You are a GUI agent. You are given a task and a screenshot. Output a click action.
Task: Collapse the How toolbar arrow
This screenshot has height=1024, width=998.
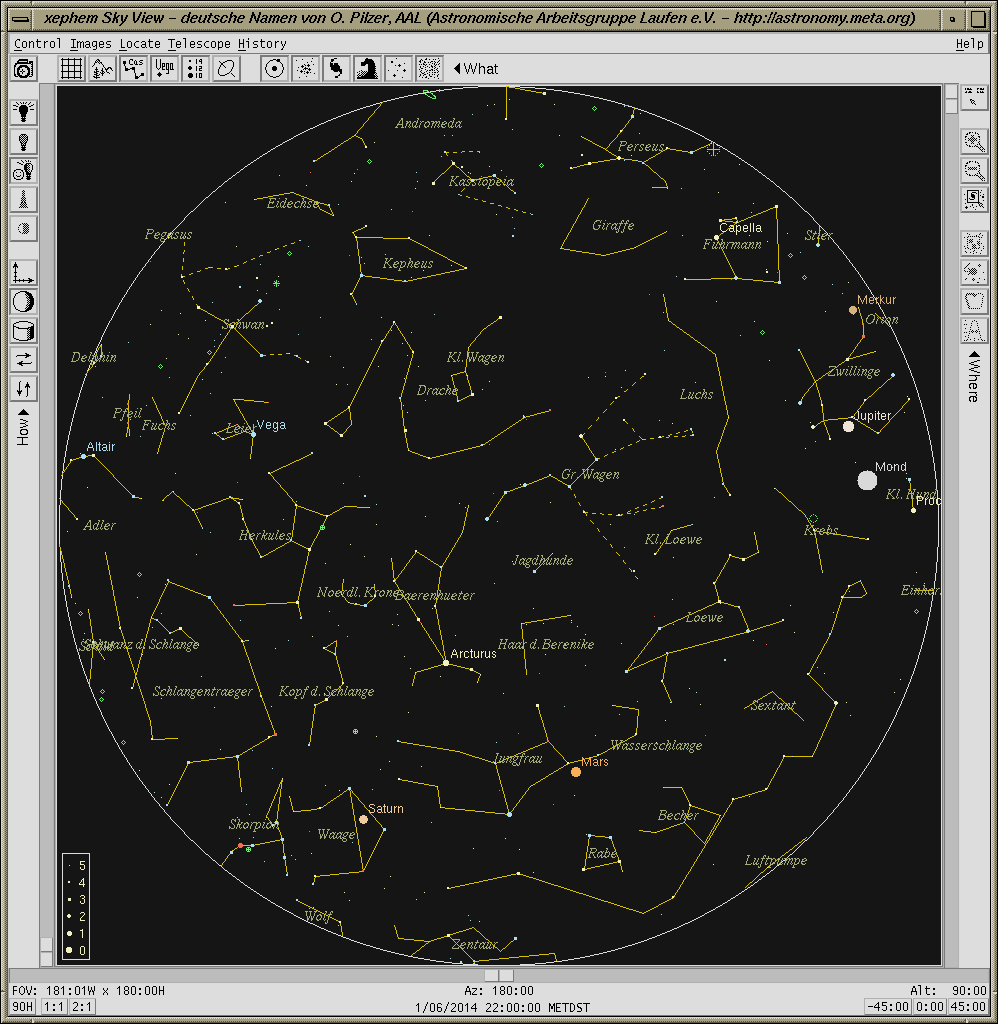pyautogui.click(x=24, y=412)
